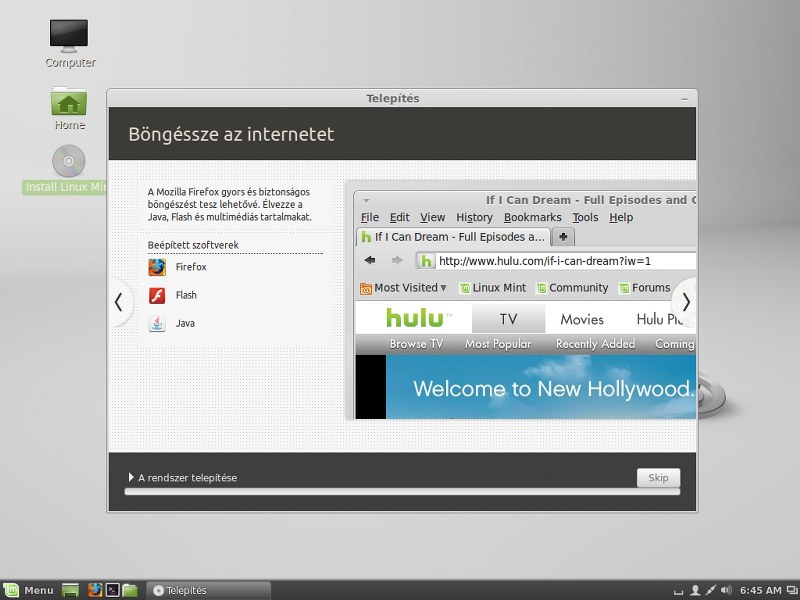This screenshot has height=600, width=800.
Task: Click the Java icon in software list
Action: pos(157,323)
